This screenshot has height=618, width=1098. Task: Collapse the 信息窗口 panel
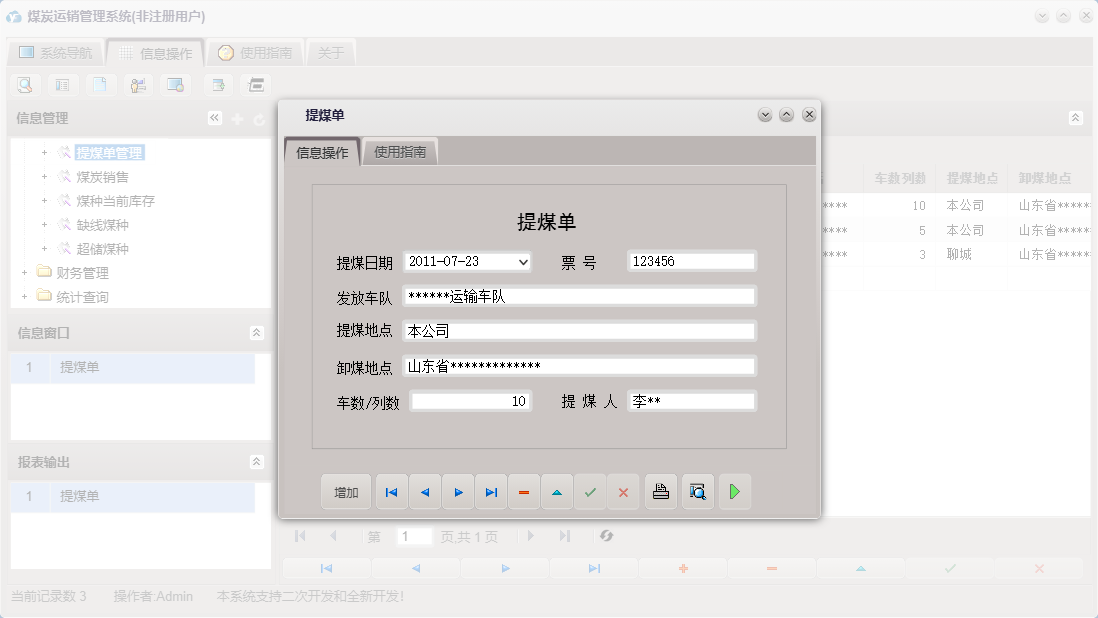point(257,334)
